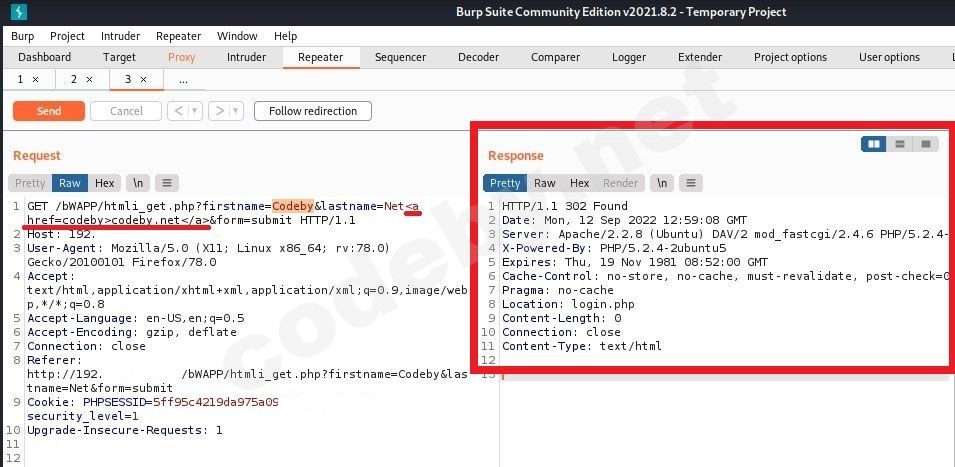Switch to the Intruder tool tab

[x=246, y=57]
